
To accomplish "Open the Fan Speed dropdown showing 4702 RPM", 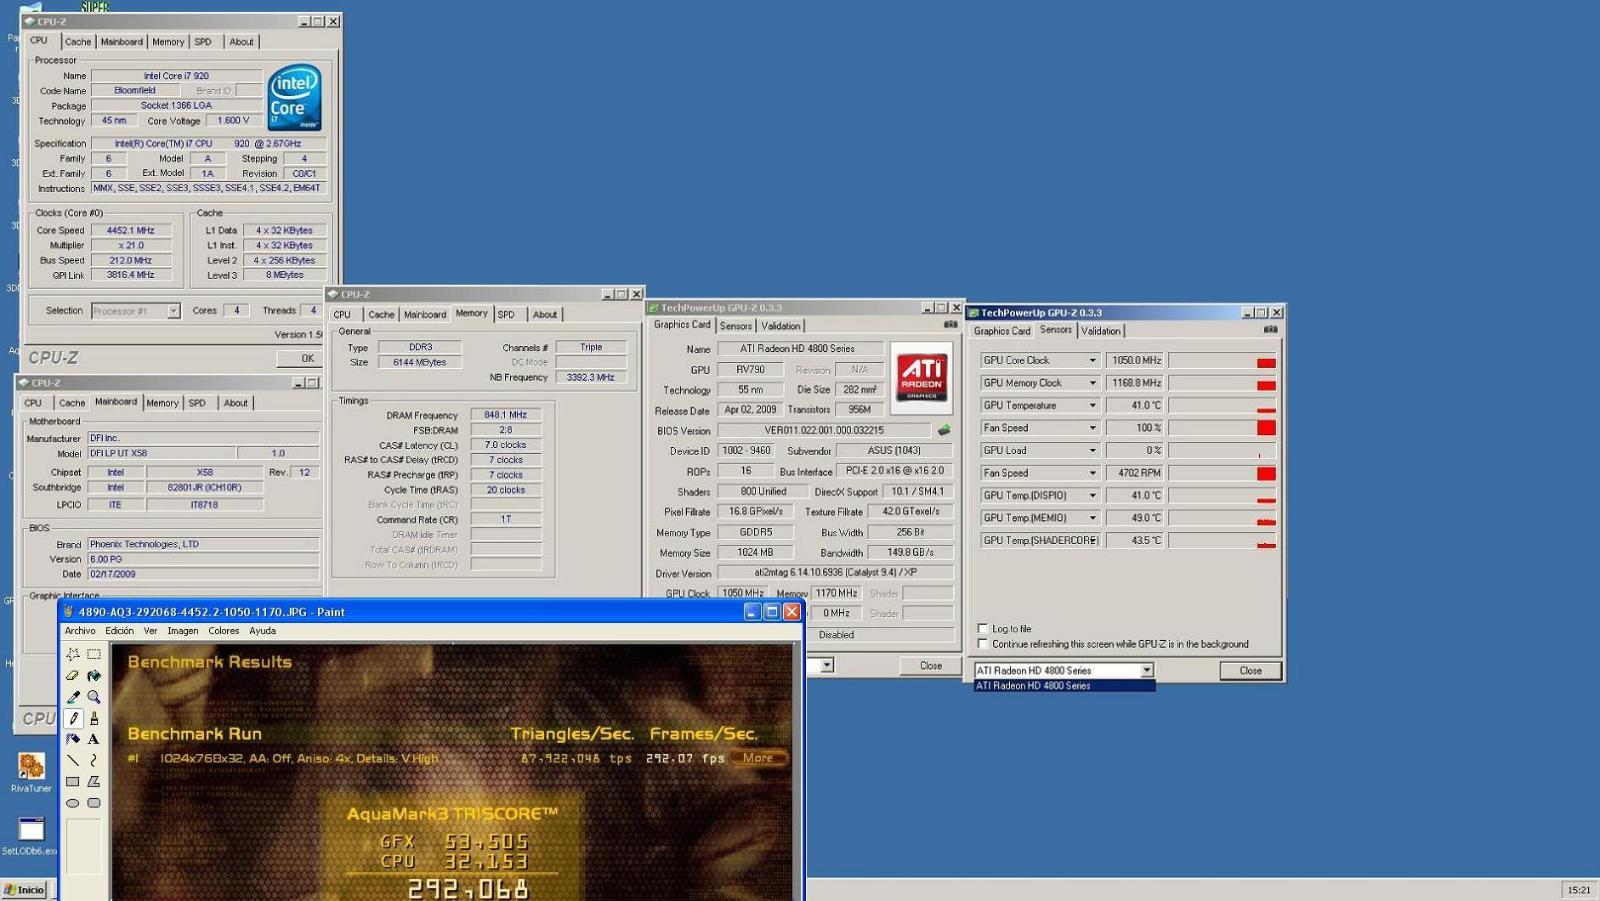I will (x=1092, y=473).
